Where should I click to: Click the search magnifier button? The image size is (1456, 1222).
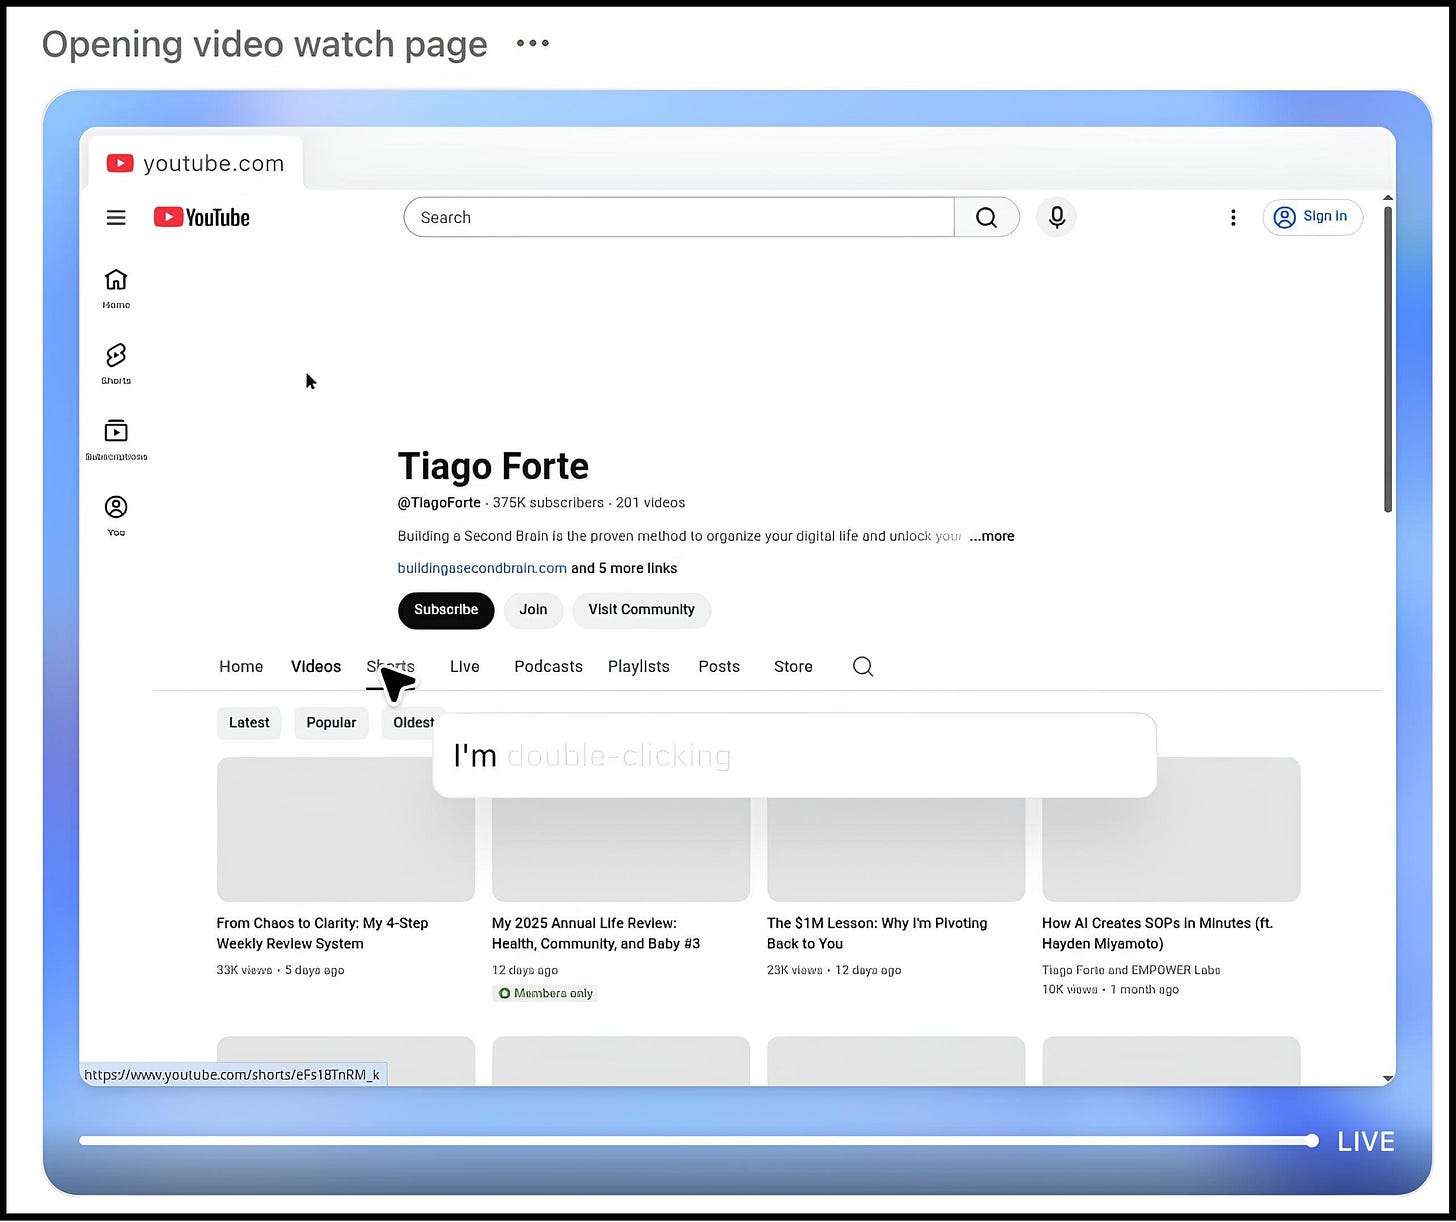tap(986, 217)
